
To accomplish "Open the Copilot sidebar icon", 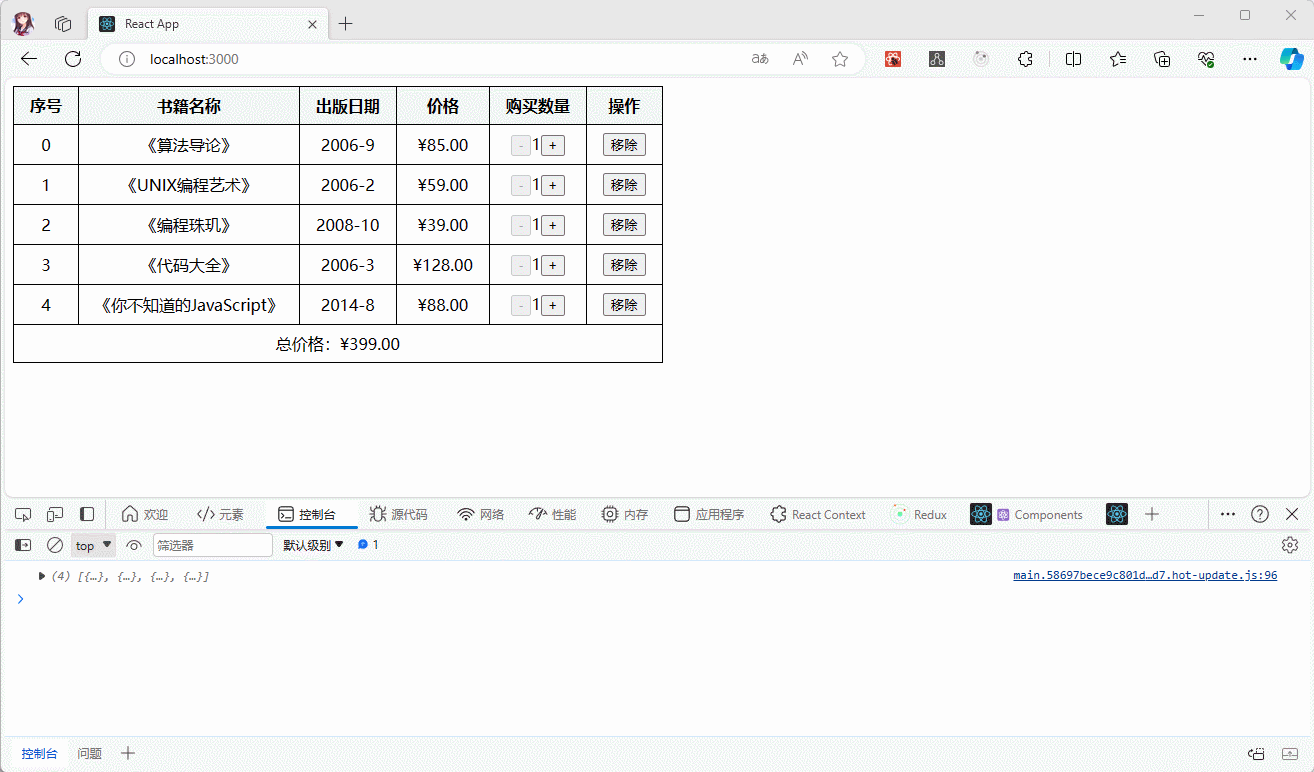I will [1291, 59].
